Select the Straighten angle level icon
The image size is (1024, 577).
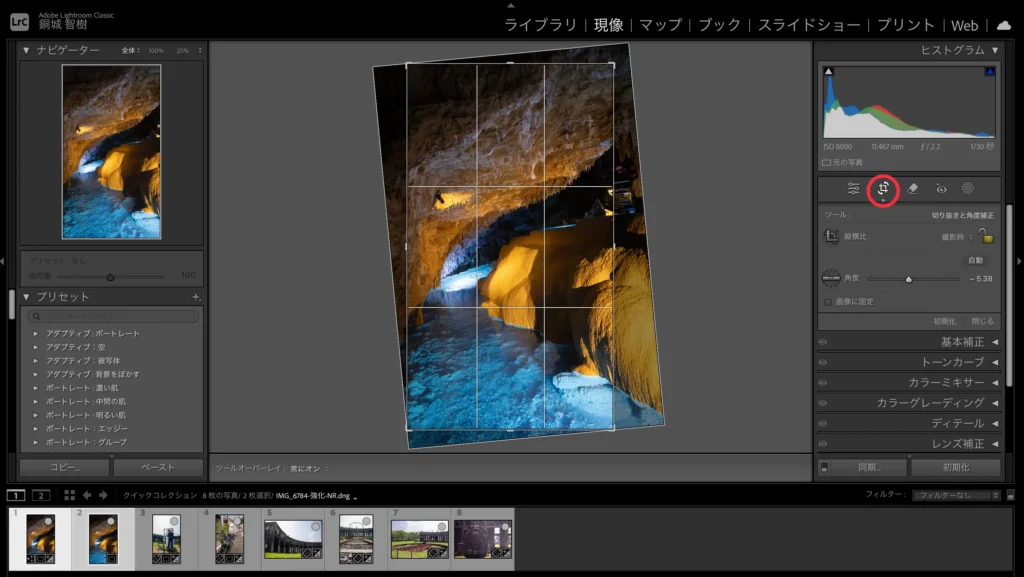pyautogui.click(x=830, y=278)
